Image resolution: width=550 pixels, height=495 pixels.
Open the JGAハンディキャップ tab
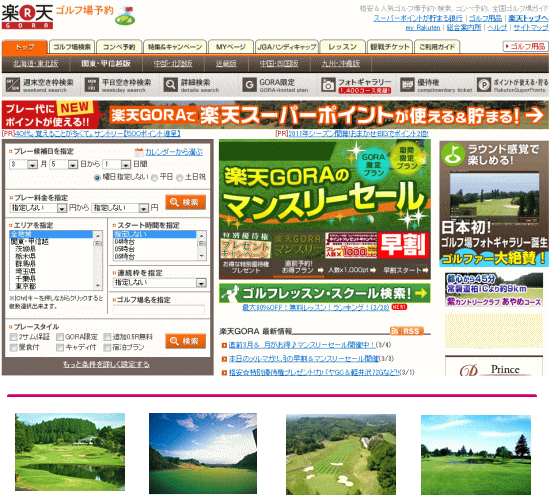point(287,47)
